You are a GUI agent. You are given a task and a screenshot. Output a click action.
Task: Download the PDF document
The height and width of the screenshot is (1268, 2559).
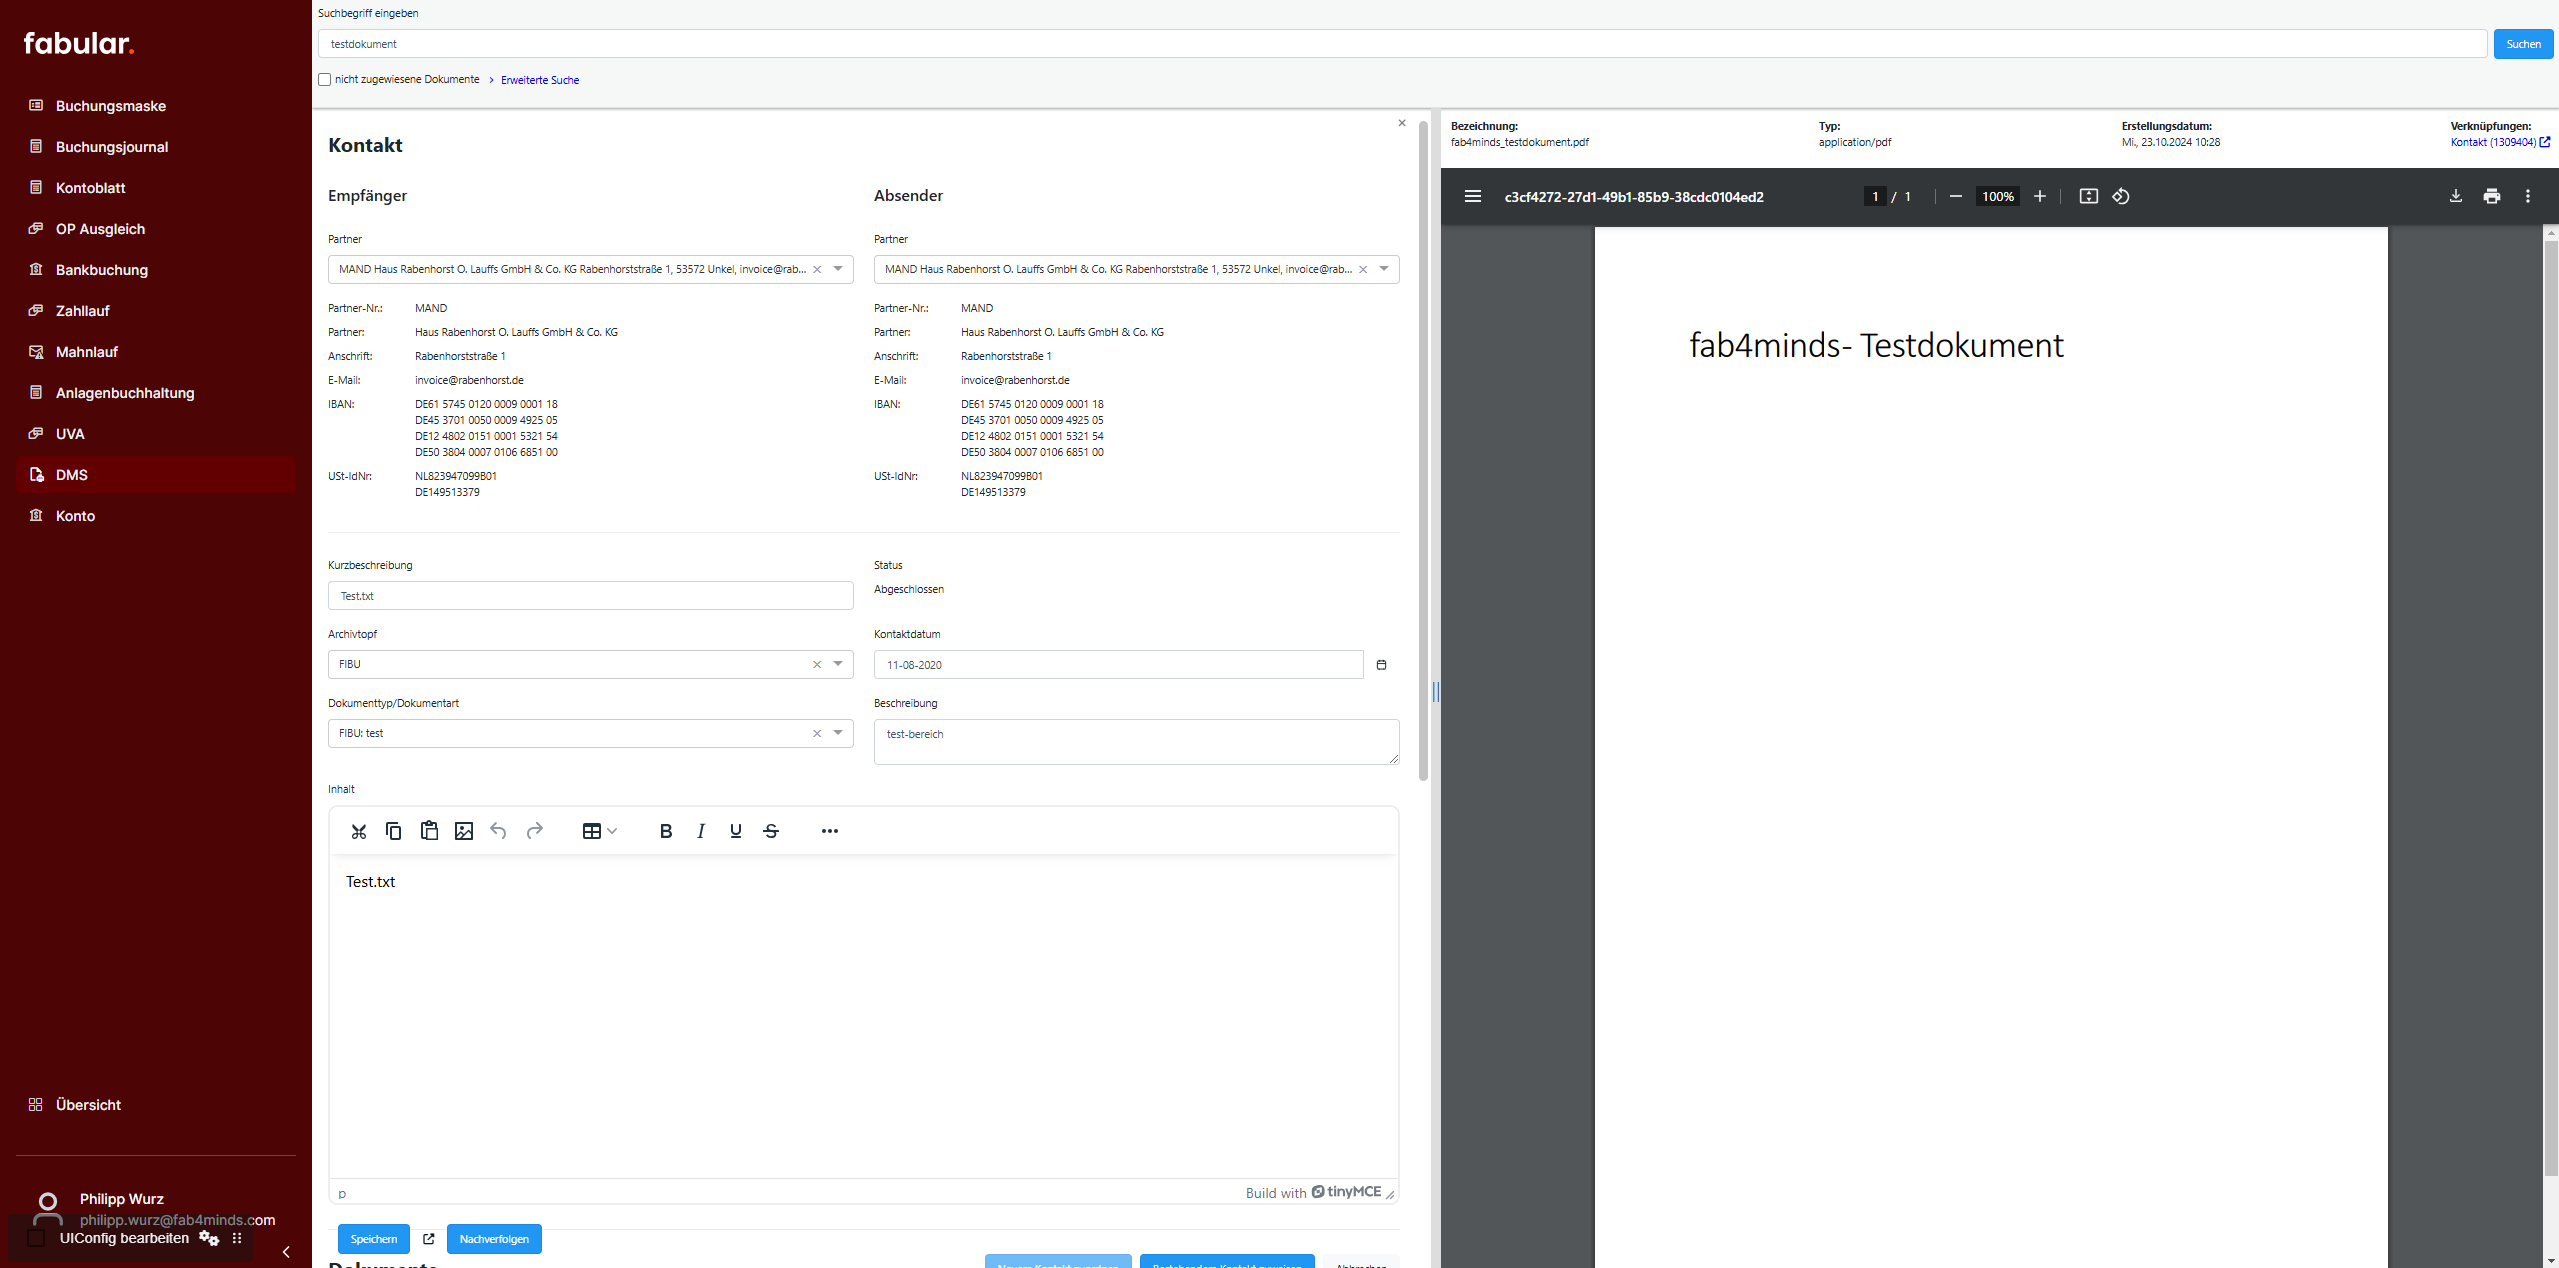[2455, 197]
